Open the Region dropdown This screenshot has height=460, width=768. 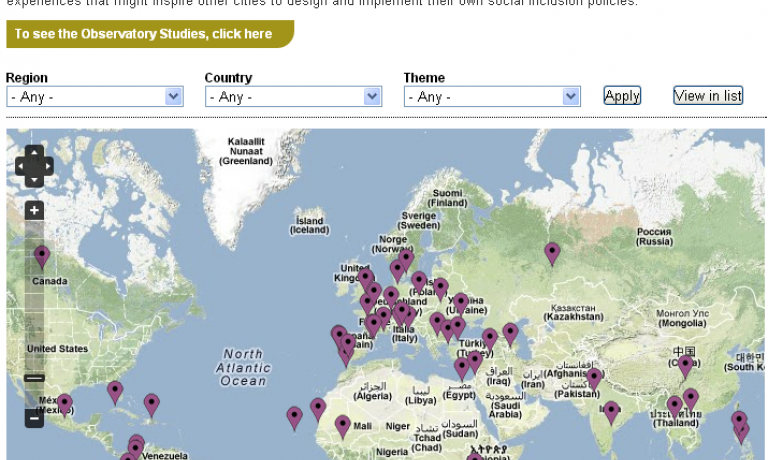(94, 97)
